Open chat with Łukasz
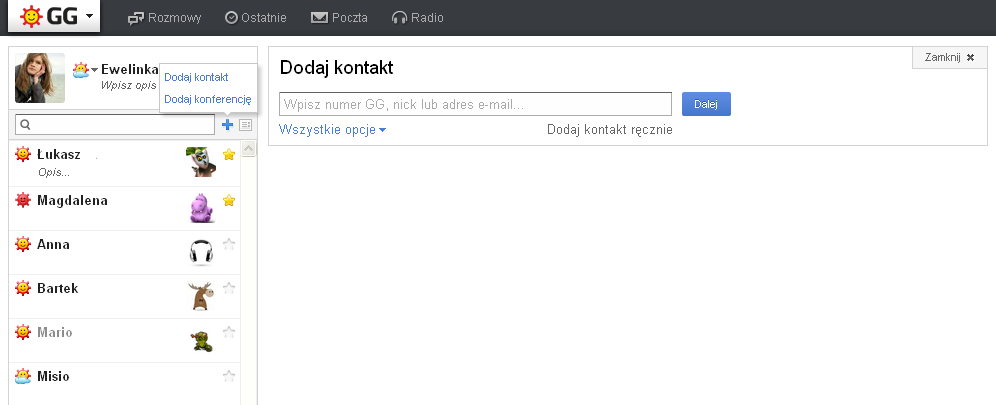 pos(124,164)
